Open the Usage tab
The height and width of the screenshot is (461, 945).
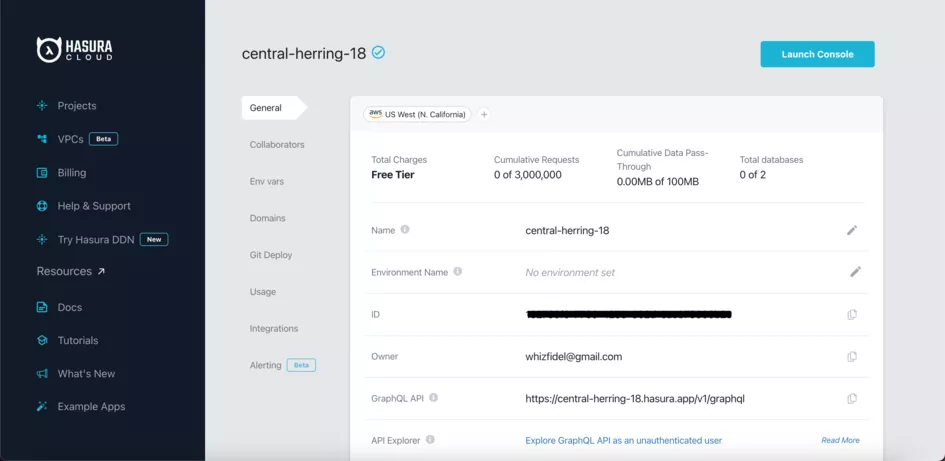263,292
